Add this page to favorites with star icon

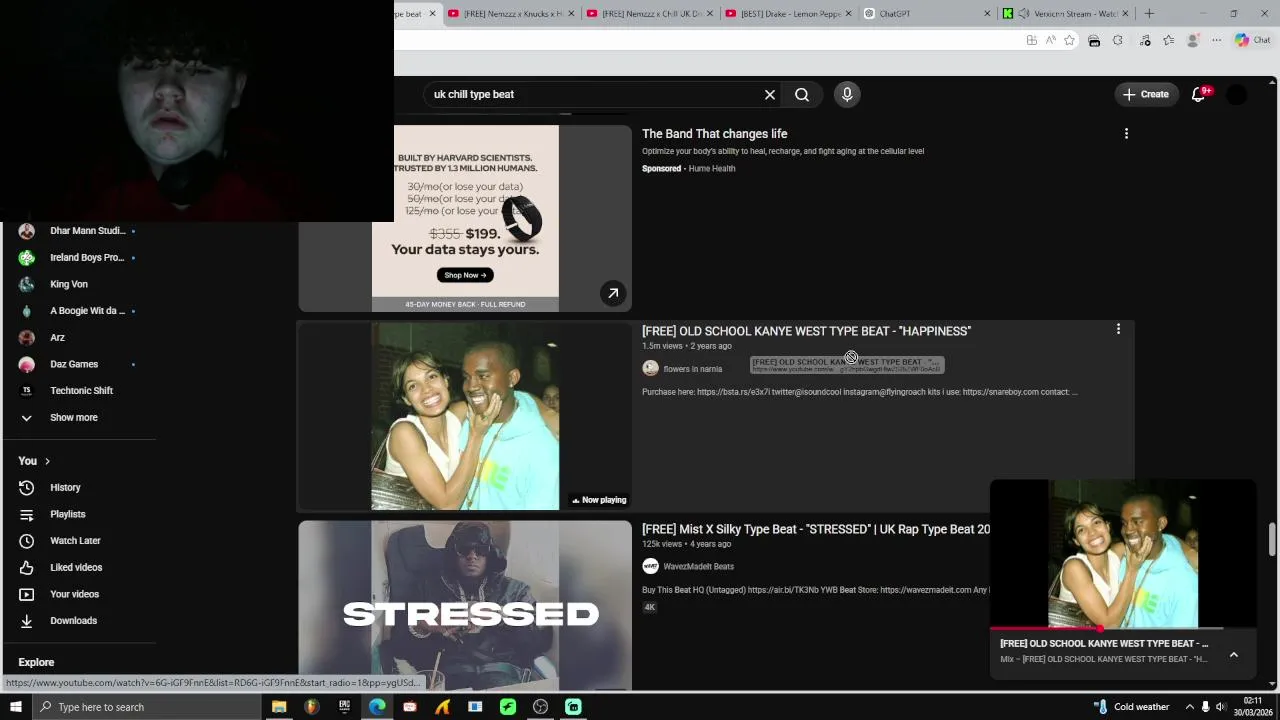(1069, 40)
